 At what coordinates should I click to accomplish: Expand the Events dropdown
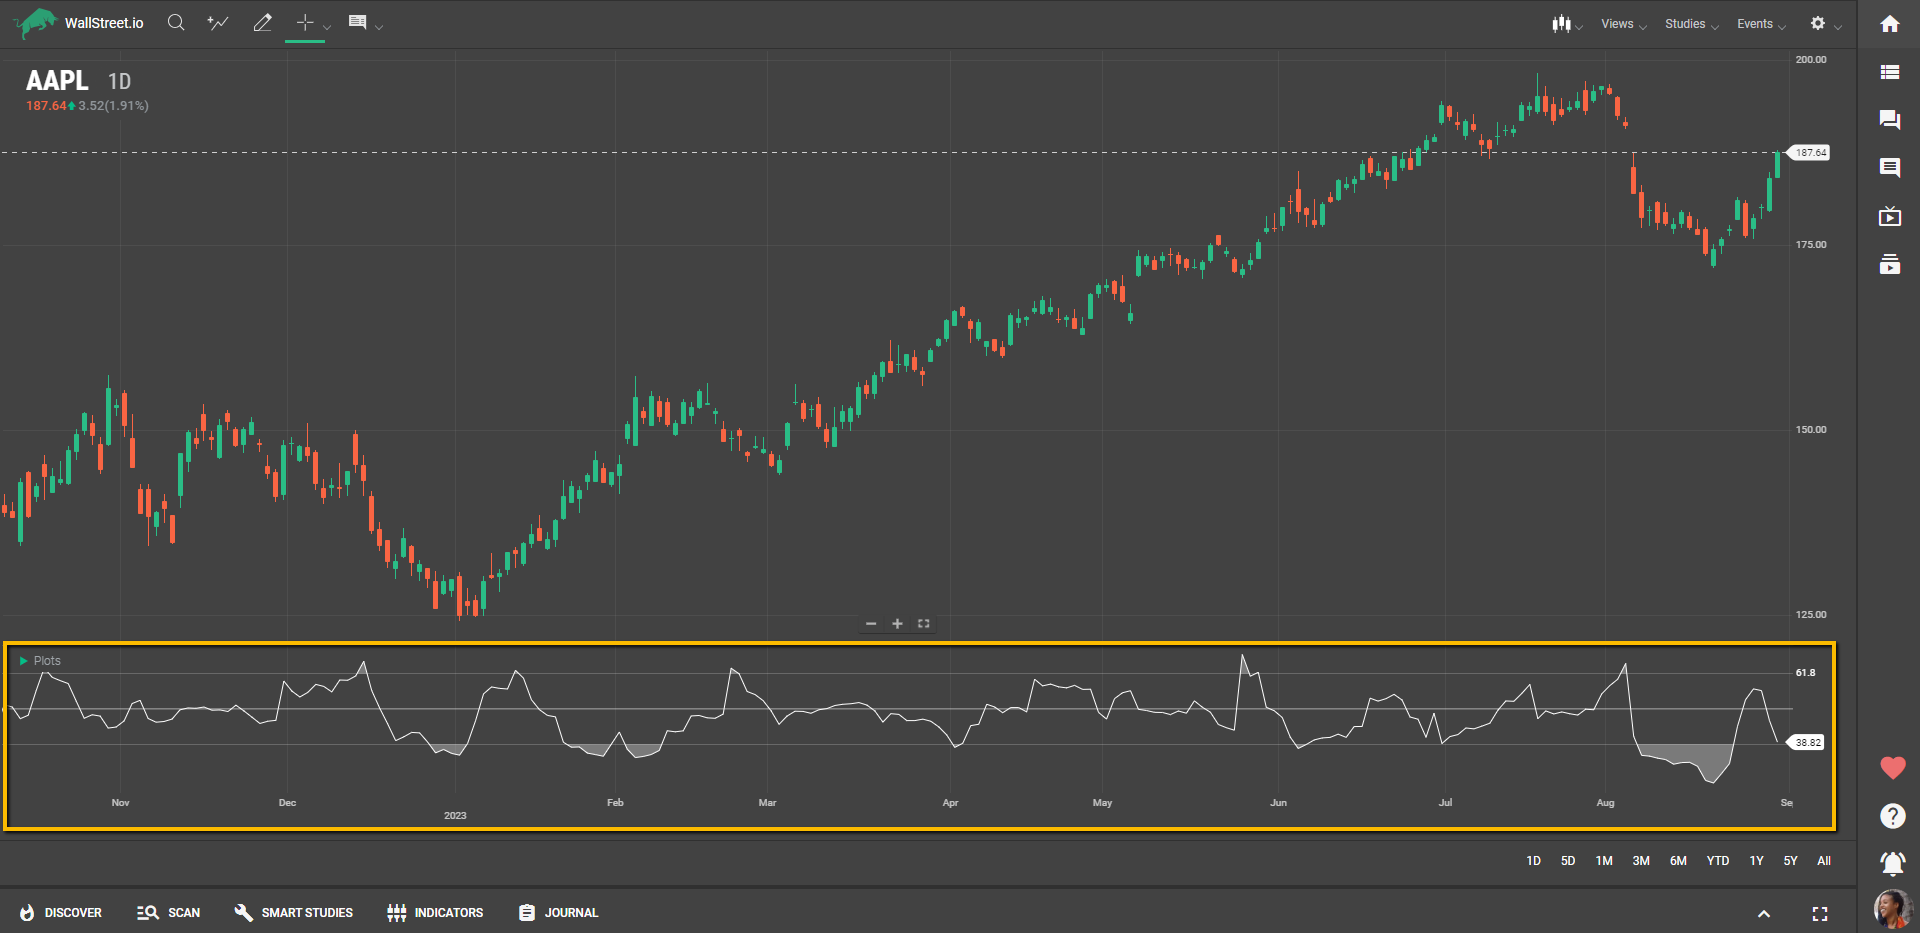tap(1760, 24)
